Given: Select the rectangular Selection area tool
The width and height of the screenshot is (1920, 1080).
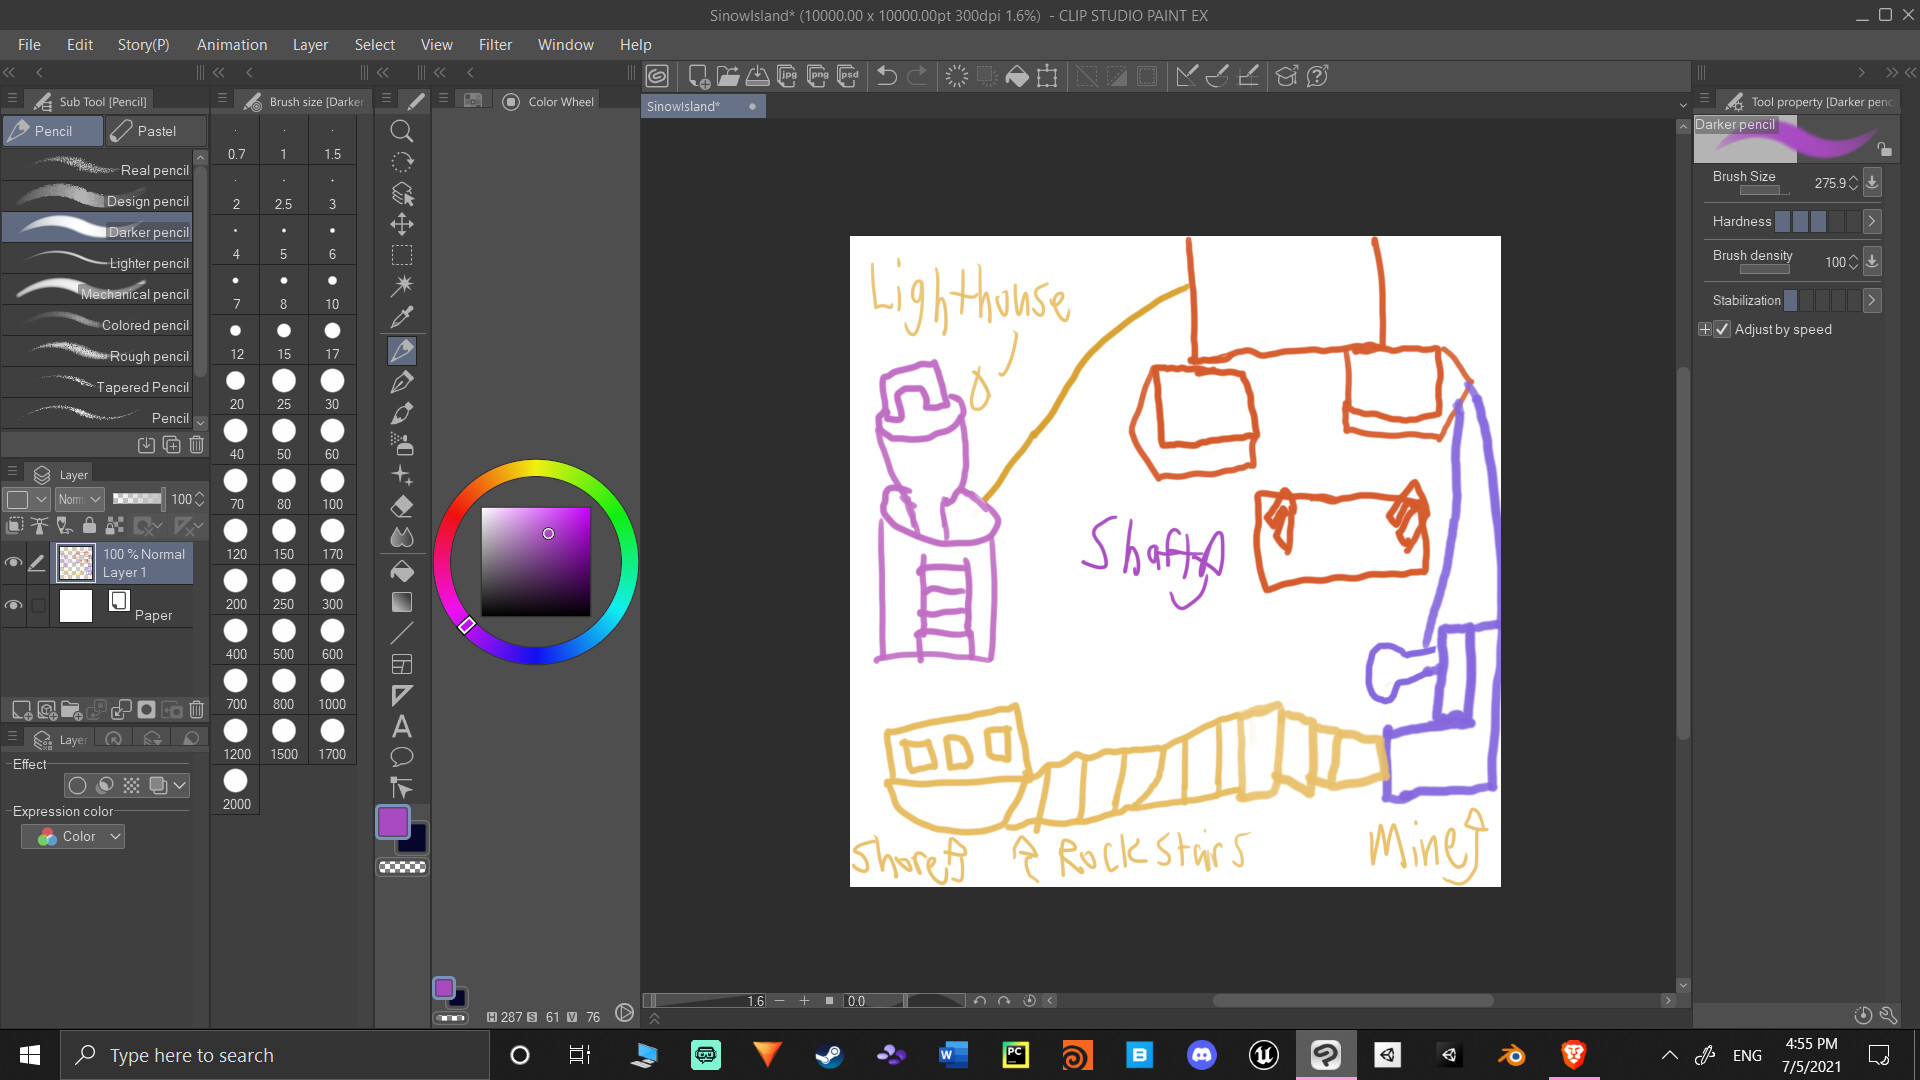Looking at the screenshot, I should 402,255.
